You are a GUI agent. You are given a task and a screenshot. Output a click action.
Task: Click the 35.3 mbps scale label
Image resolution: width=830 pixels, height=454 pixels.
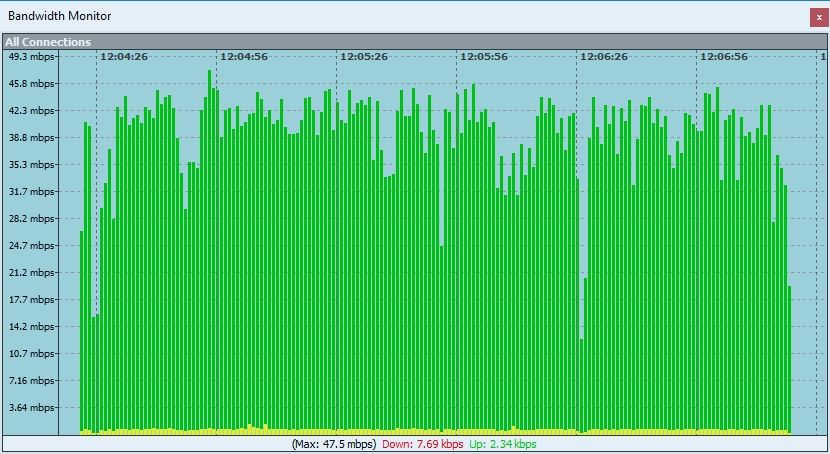pos(30,165)
